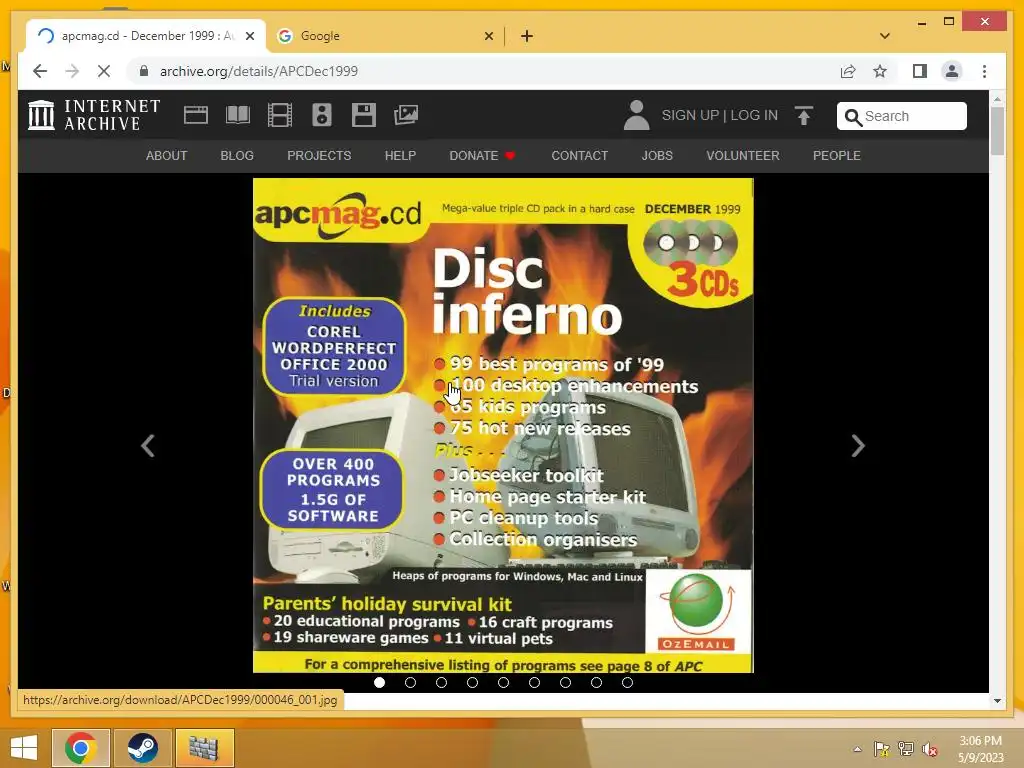Click SIGN UP | LOG IN
Image resolution: width=1024 pixels, height=768 pixels.
point(720,116)
